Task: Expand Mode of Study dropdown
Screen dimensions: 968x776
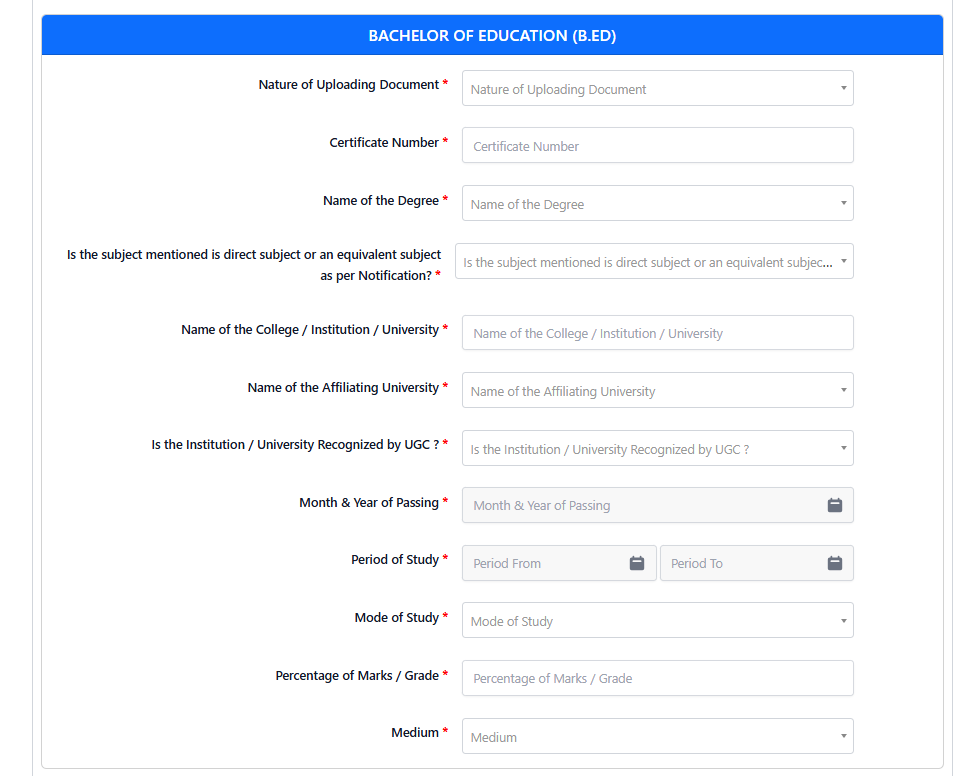Action: pyautogui.click(x=657, y=620)
